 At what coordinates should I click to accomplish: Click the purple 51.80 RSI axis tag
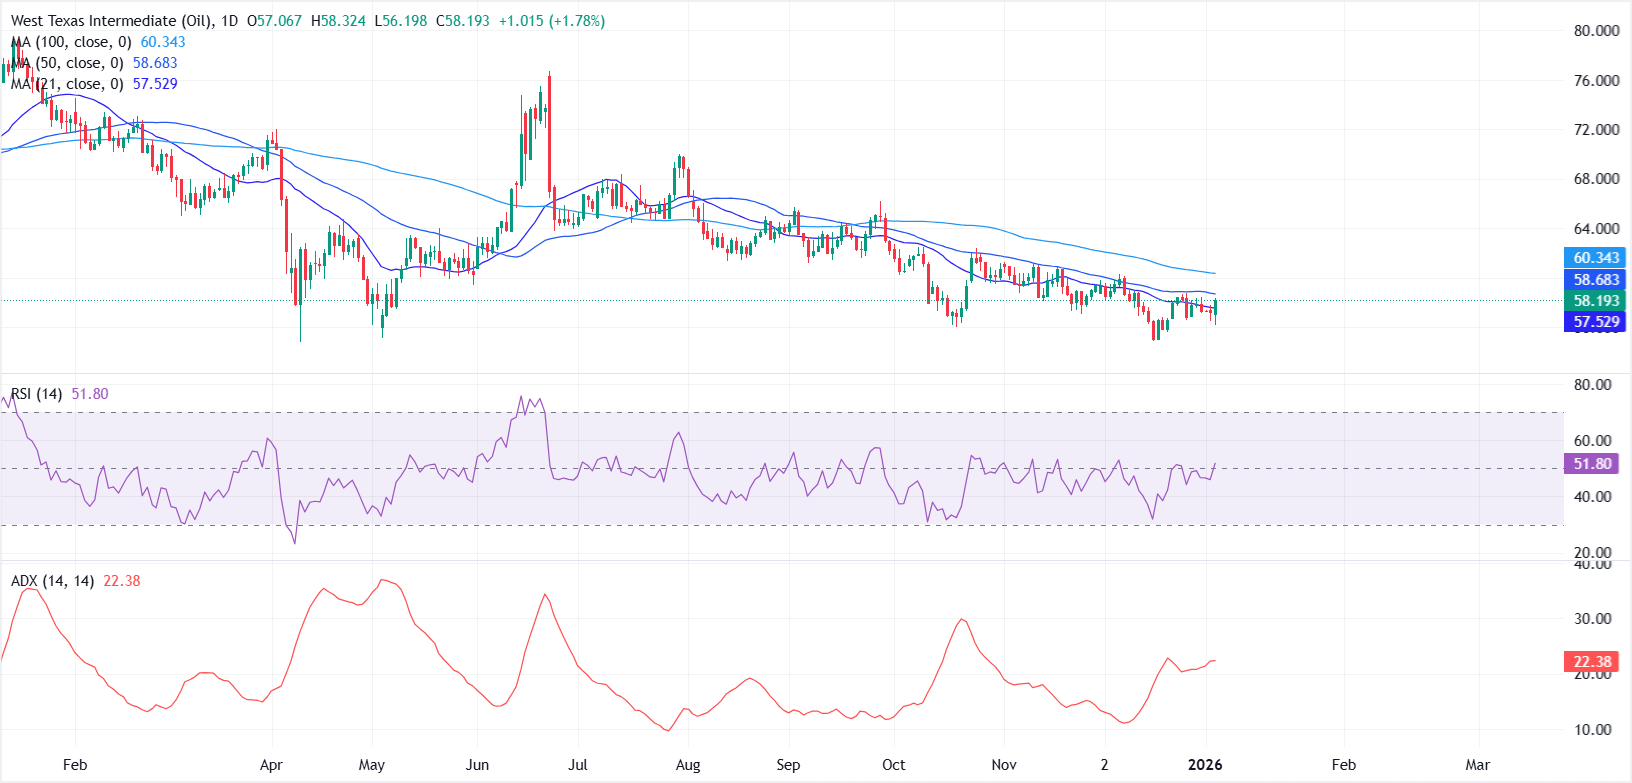click(x=1592, y=464)
